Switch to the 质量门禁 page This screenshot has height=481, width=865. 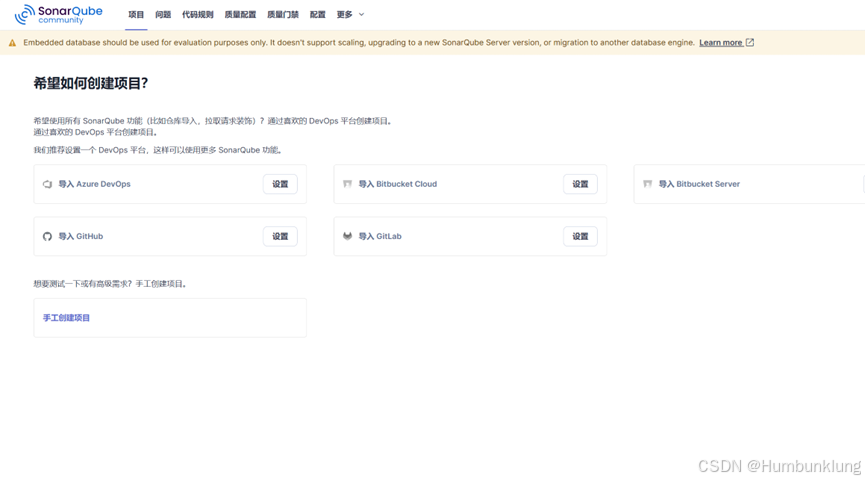tap(283, 15)
